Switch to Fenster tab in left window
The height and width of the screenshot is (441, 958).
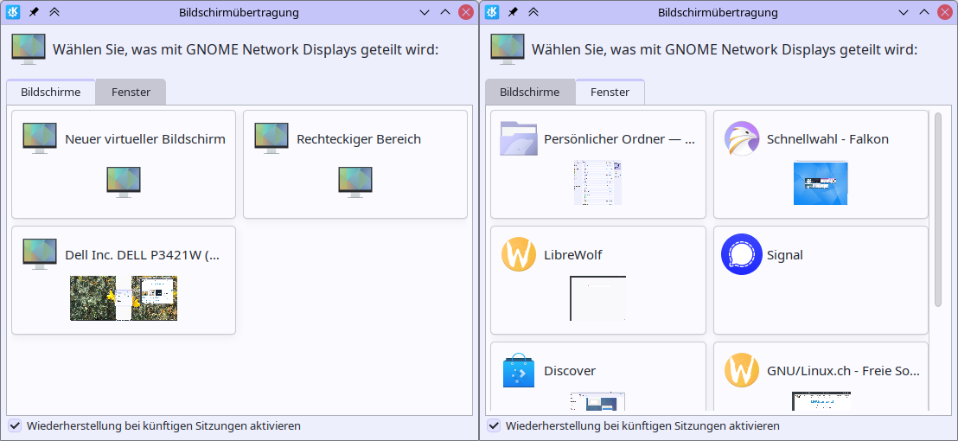tap(131, 92)
